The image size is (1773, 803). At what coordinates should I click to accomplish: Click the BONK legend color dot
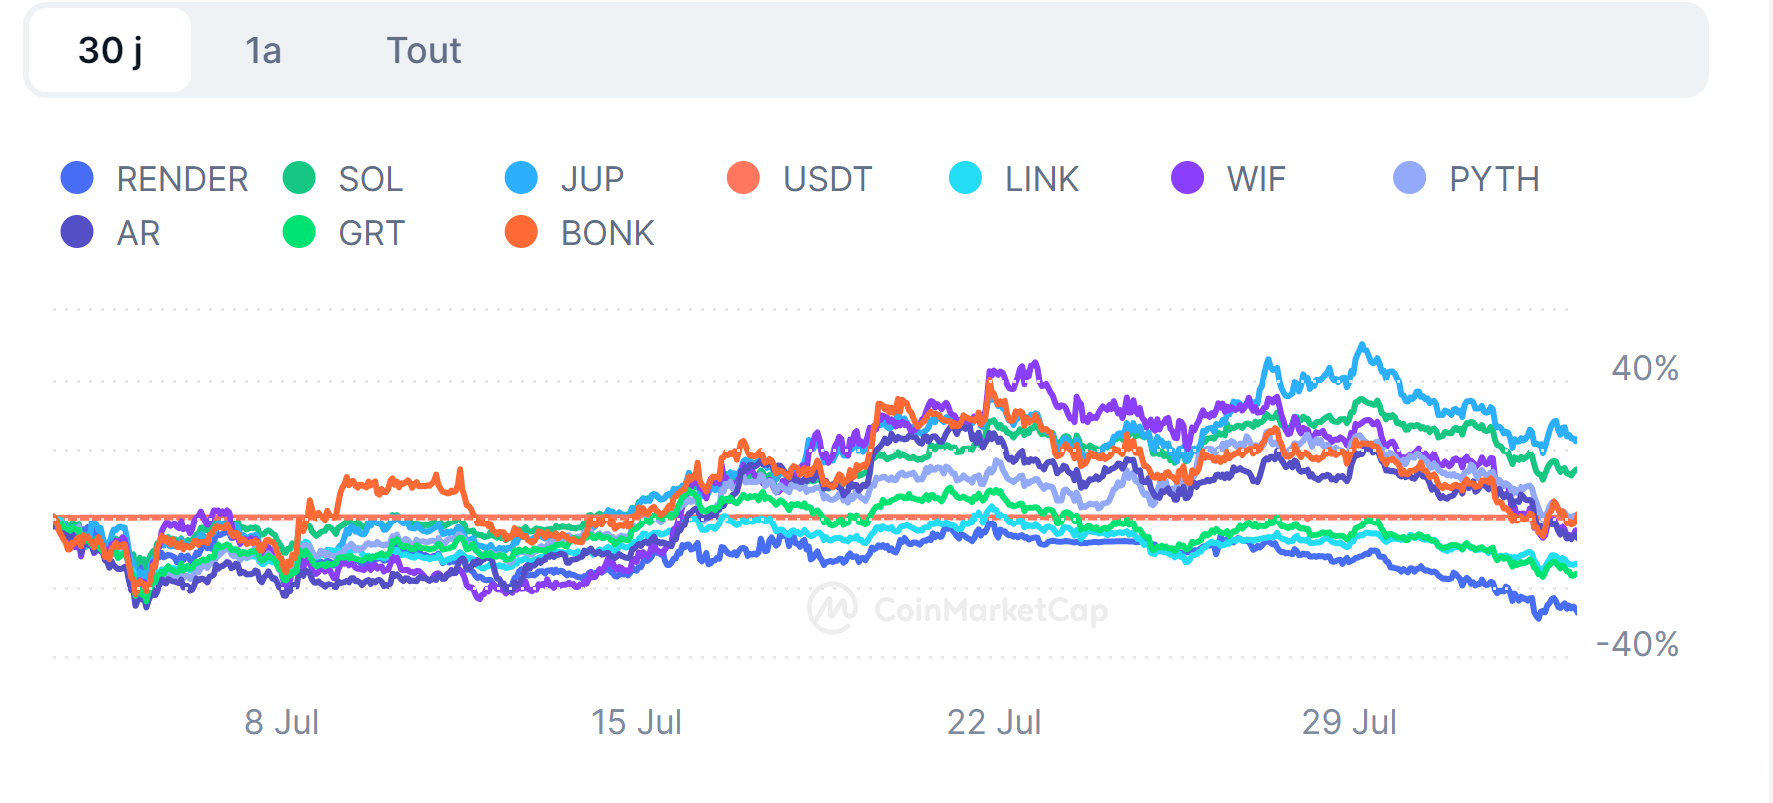point(521,232)
